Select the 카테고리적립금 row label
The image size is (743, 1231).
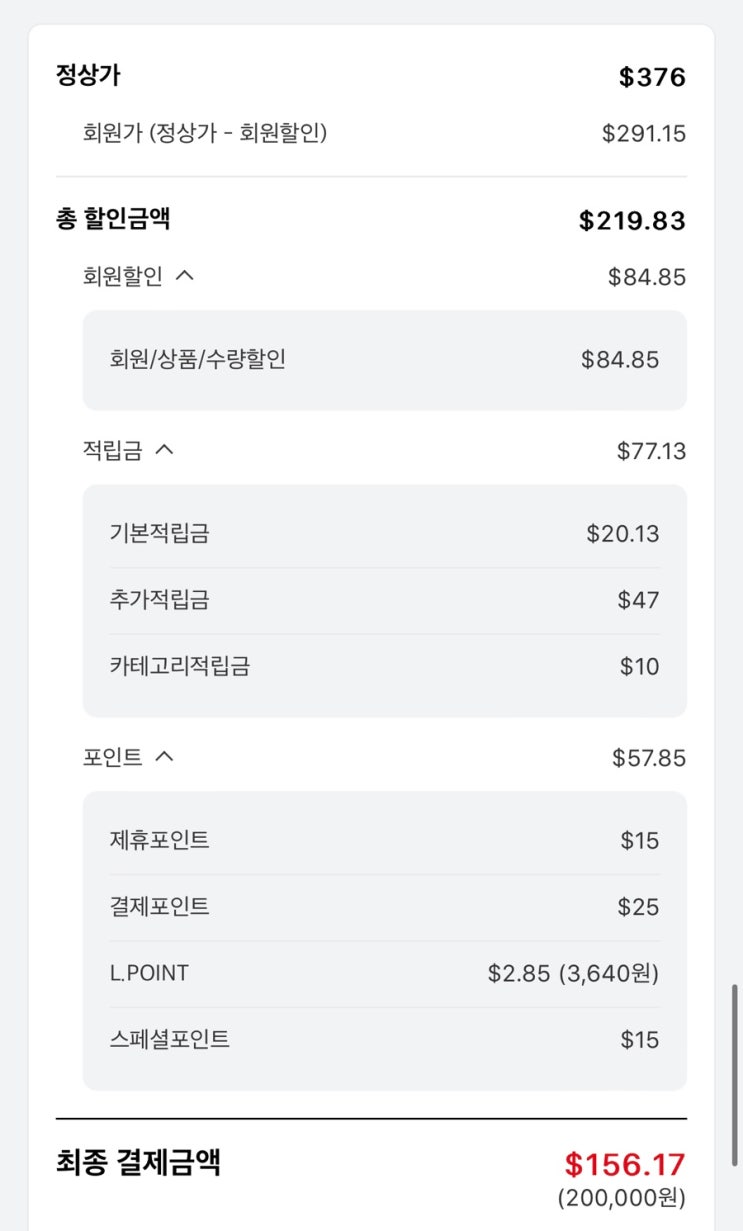pos(180,666)
